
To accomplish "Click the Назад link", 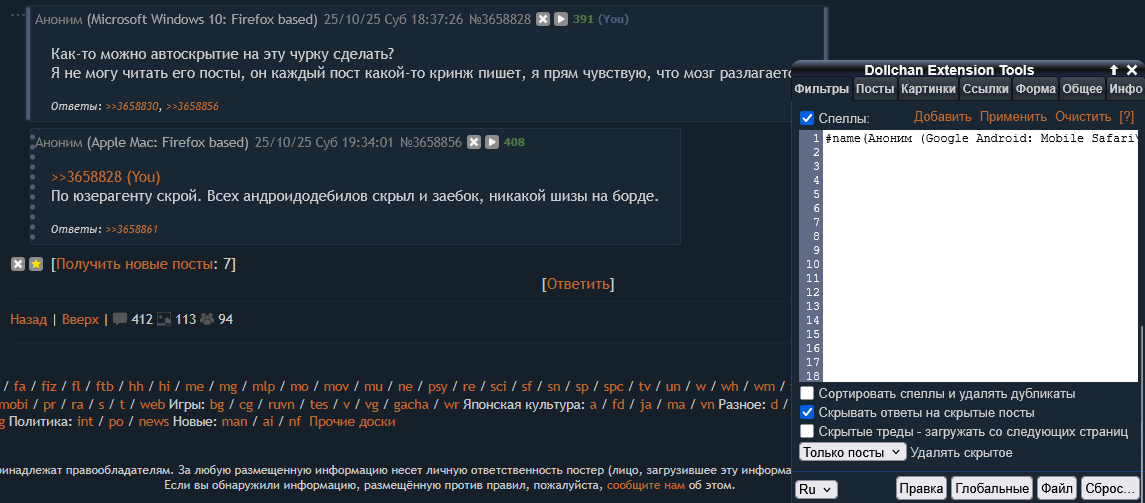I will [x=28, y=319].
